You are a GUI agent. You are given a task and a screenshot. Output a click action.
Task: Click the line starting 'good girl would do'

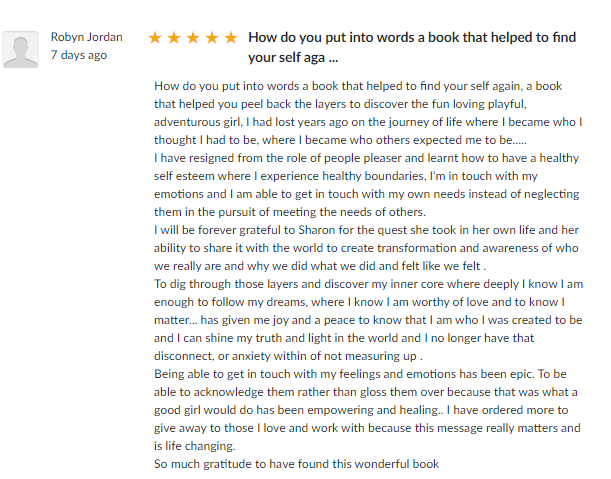367,410
